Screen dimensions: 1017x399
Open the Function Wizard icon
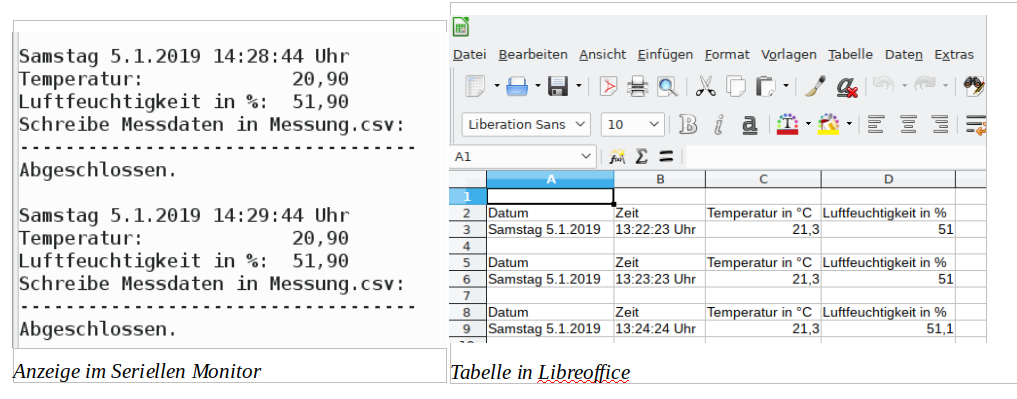coord(617,156)
